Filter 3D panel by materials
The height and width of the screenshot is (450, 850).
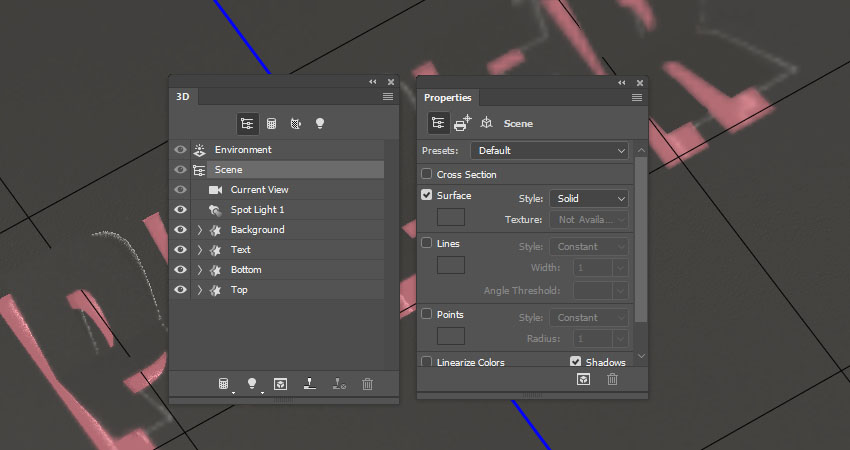point(295,124)
